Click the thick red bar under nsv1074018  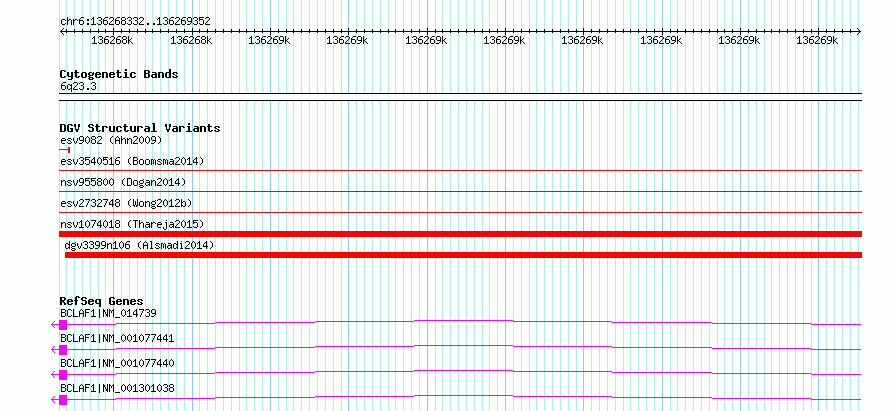coord(460,234)
